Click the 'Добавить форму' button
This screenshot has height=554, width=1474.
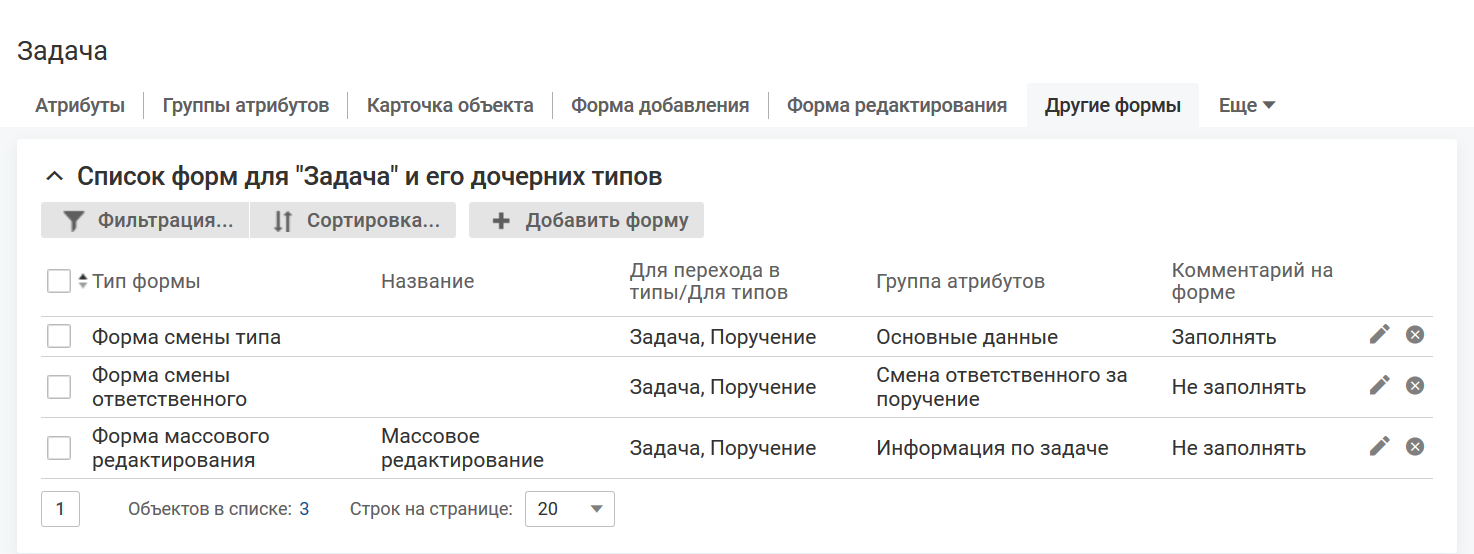[586, 221]
